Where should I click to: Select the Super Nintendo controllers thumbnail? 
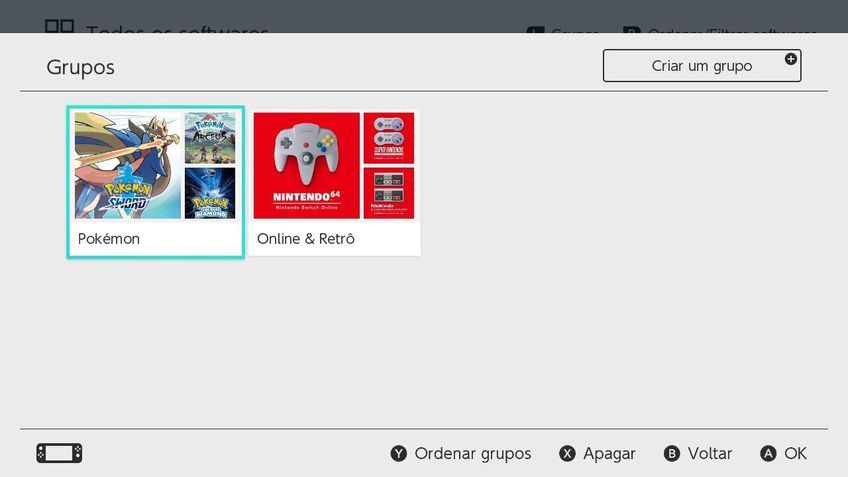[388, 138]
